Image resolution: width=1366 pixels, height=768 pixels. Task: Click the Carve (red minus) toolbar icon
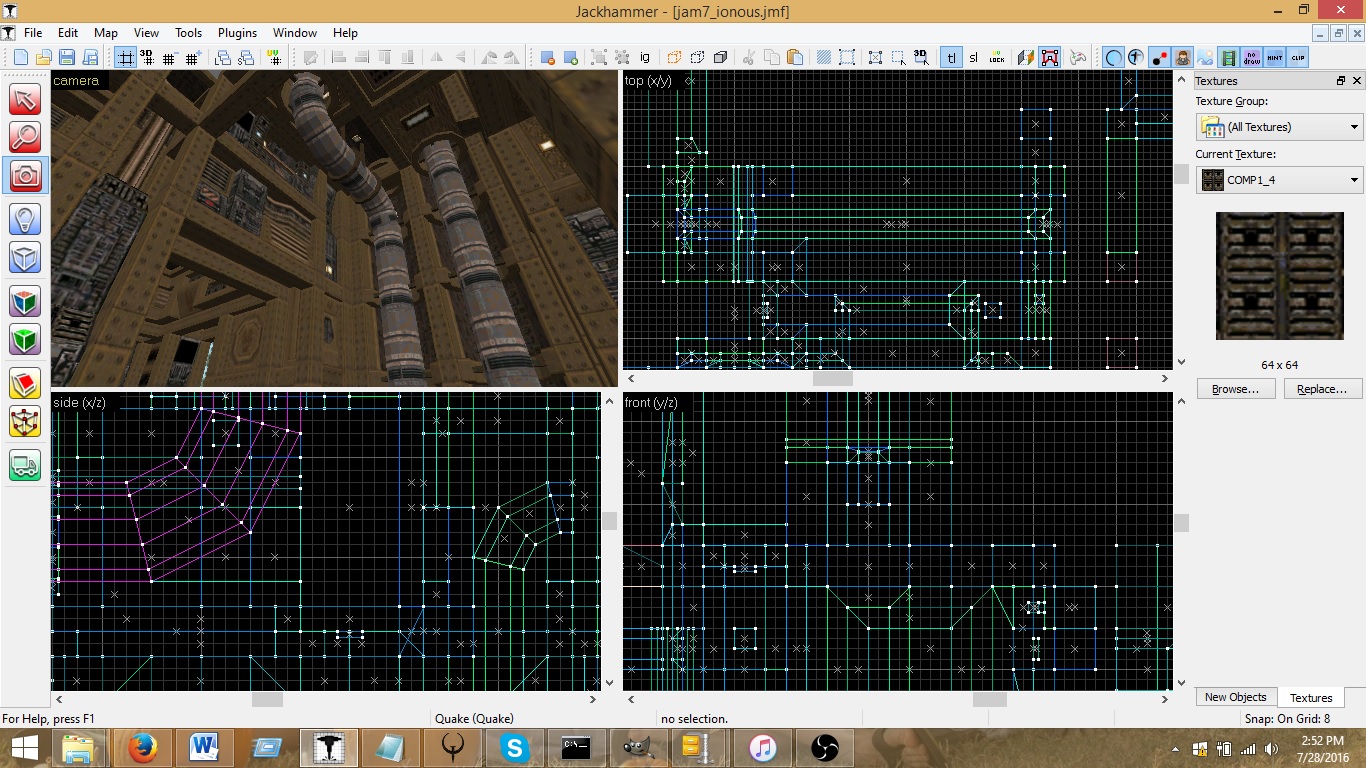pos(547,57)
